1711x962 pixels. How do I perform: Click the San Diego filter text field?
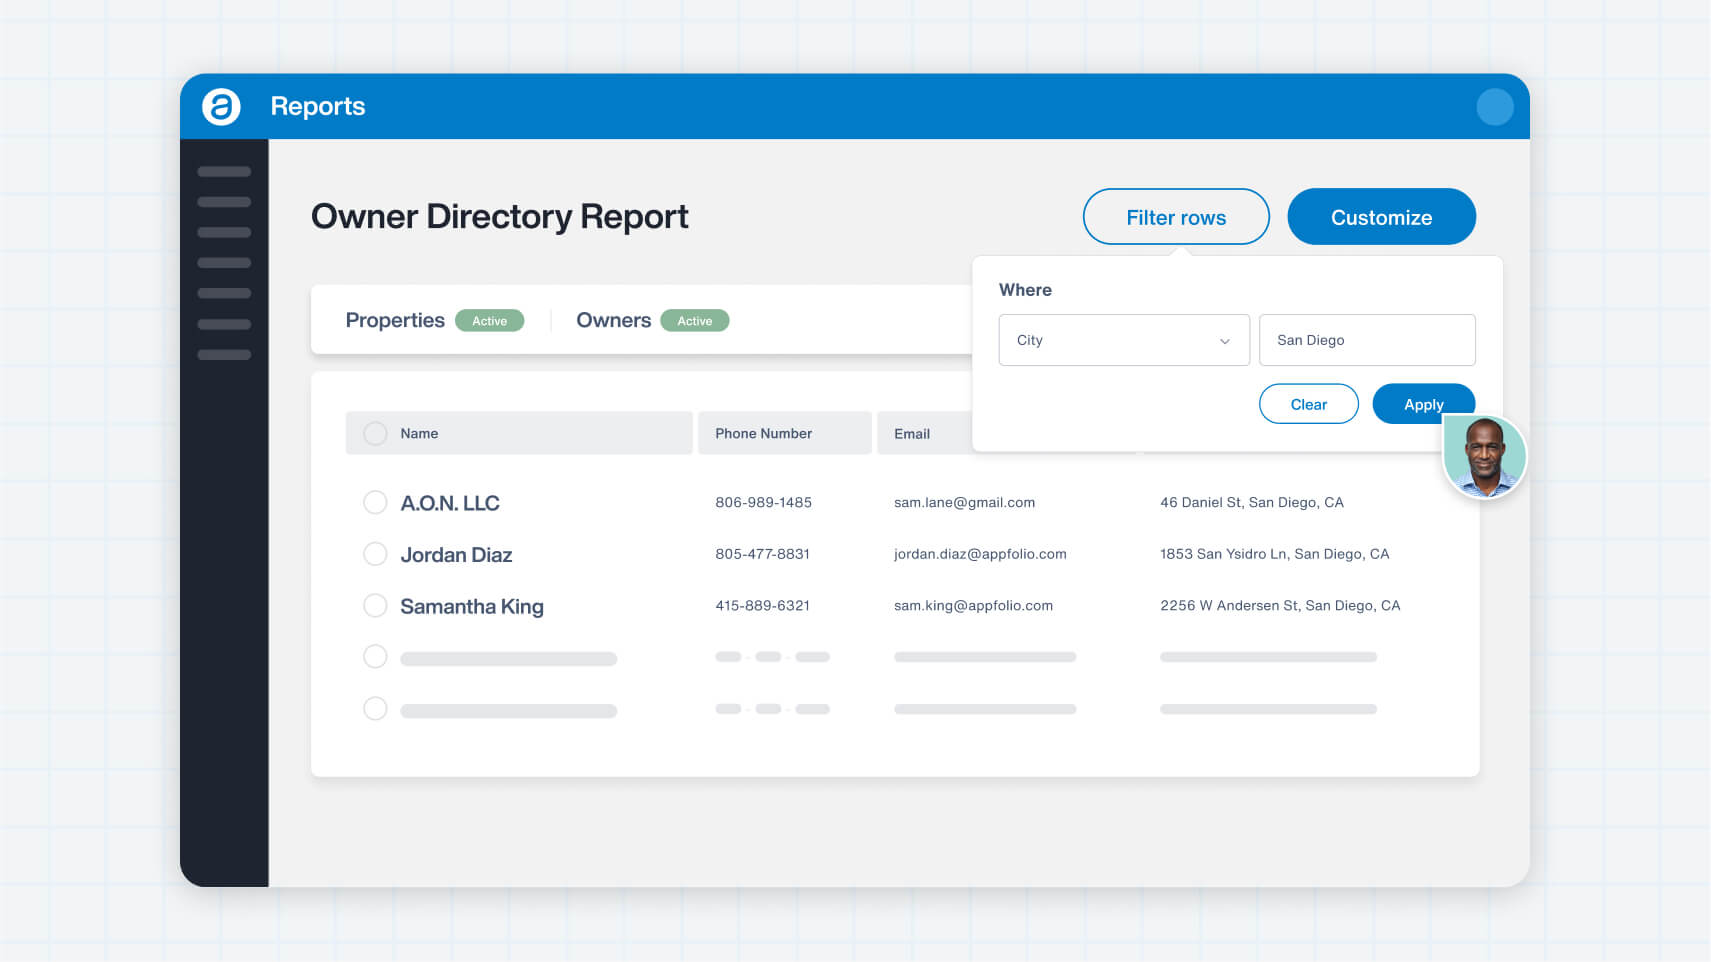point(1367,340)
